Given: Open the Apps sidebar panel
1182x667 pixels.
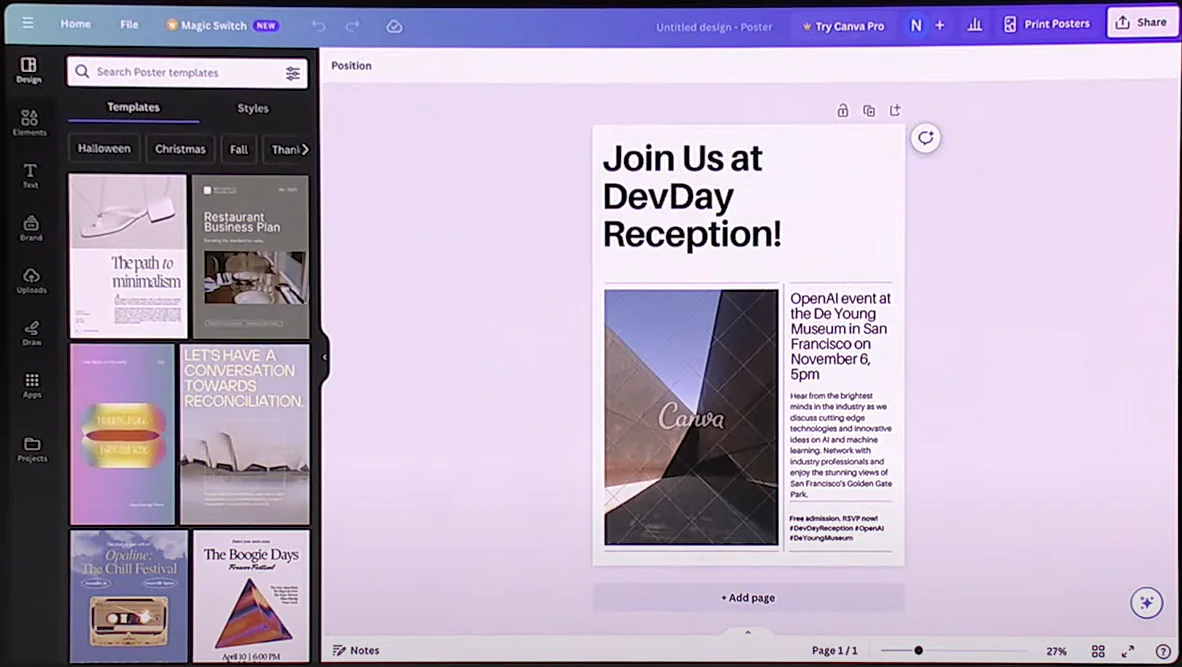Looking at the screenshot, I should tap(32, 384).
